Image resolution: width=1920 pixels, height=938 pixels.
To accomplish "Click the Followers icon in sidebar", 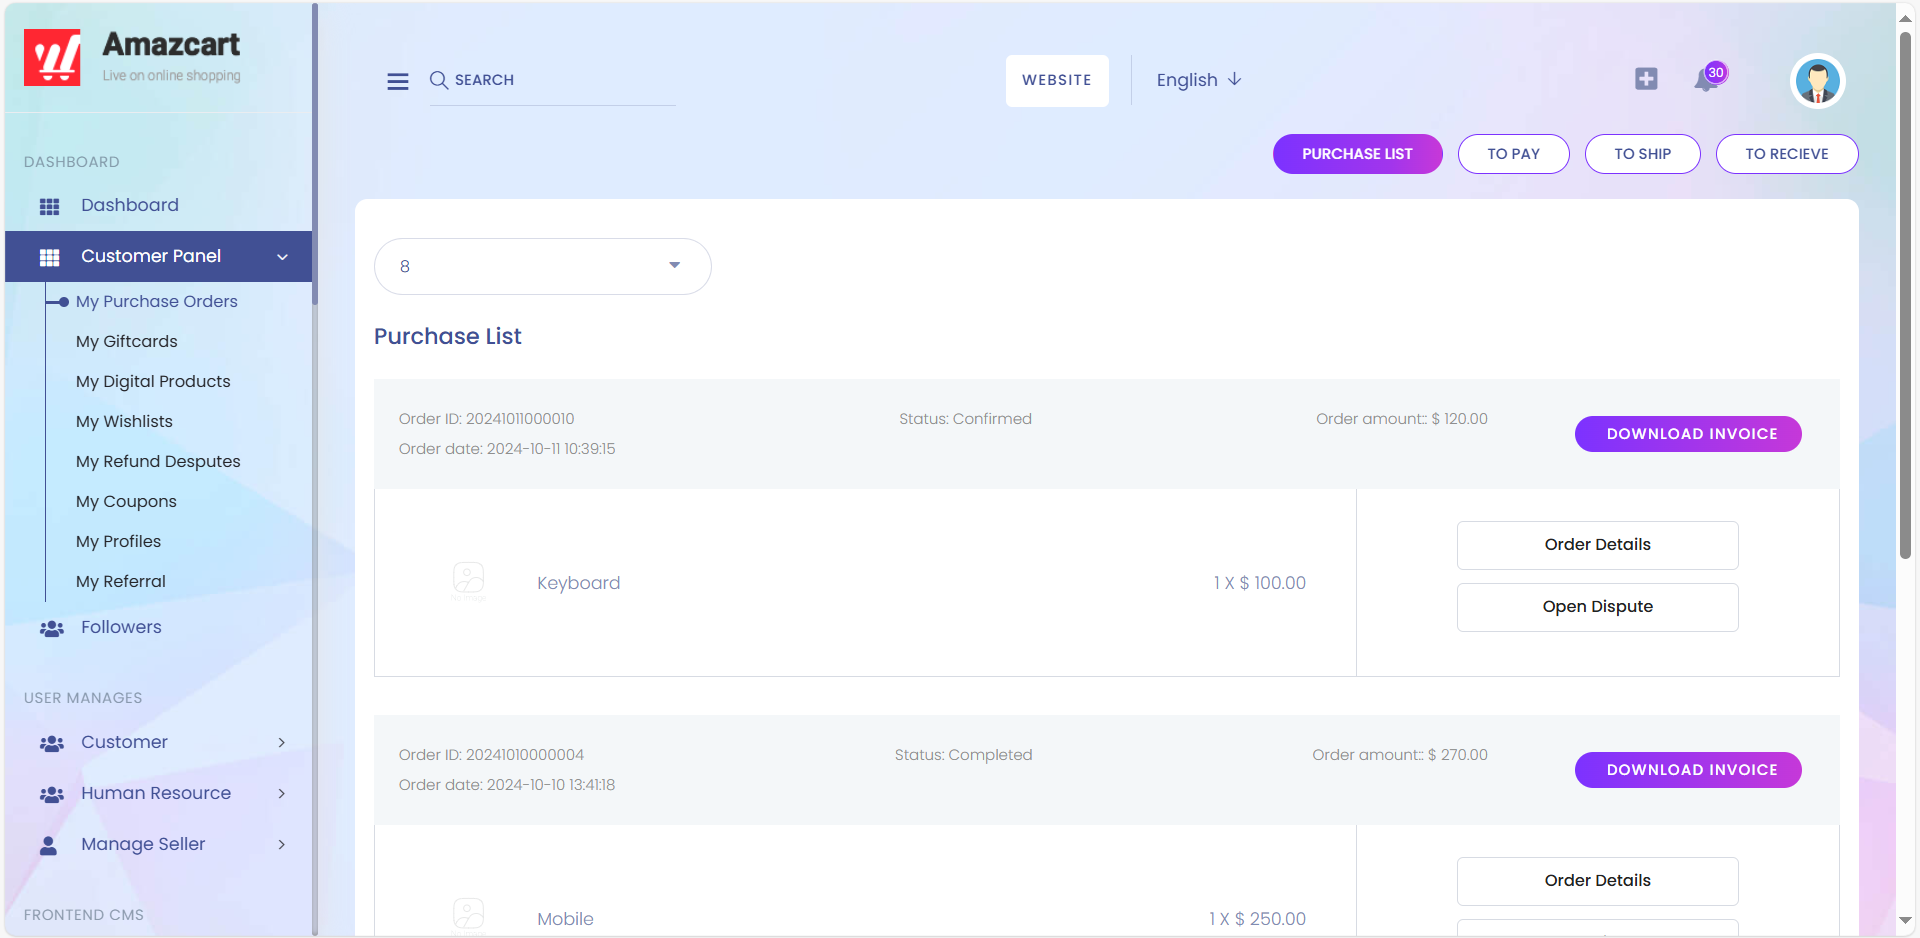I will pos(51,628).
